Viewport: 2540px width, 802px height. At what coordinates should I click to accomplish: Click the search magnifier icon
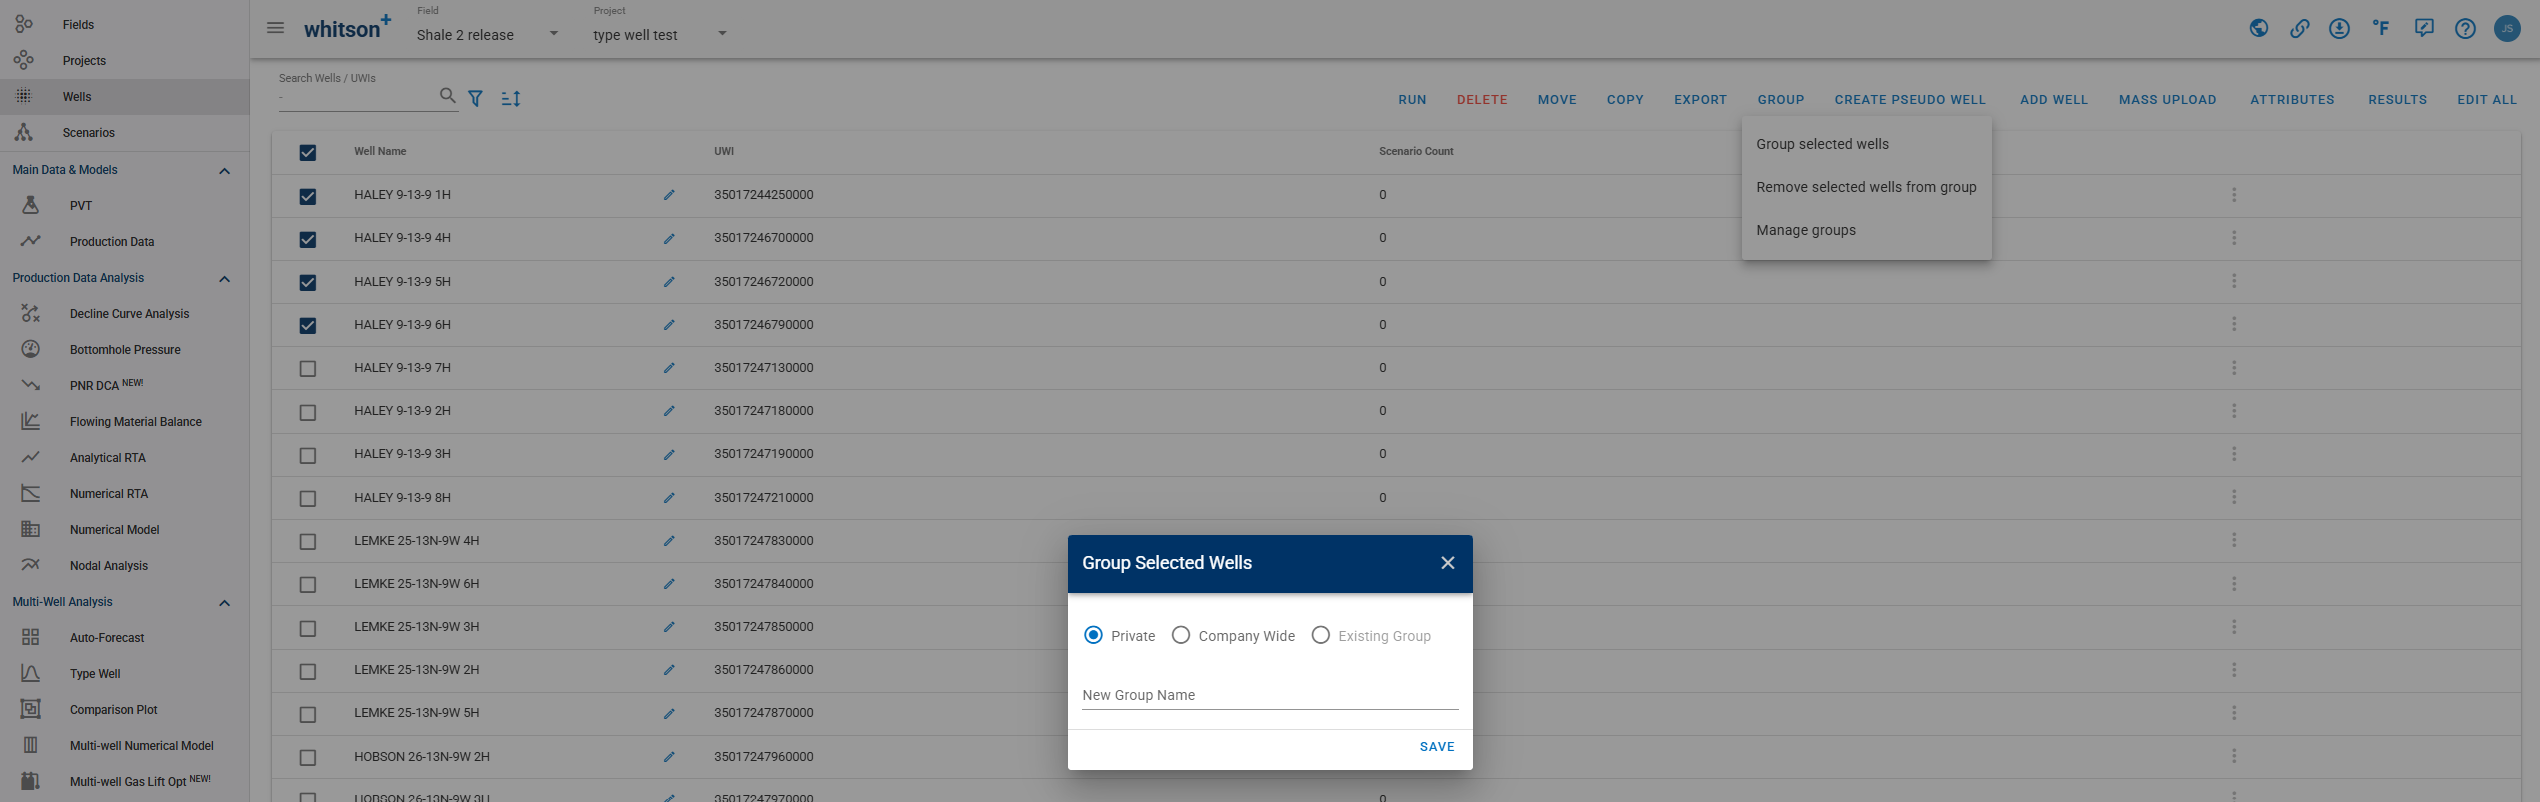pyautogui.click(x=447, y=96)
